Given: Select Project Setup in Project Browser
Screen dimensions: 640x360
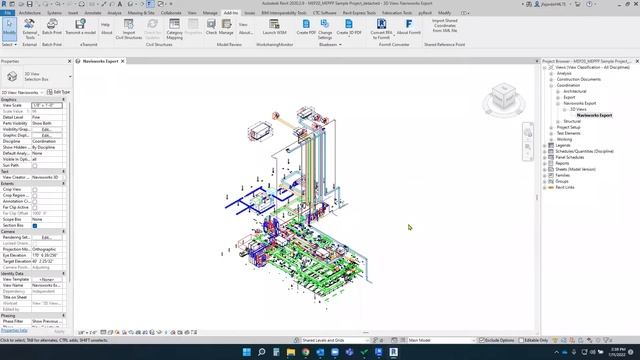Looking at the screenshot, I should [x=568, y=127].
